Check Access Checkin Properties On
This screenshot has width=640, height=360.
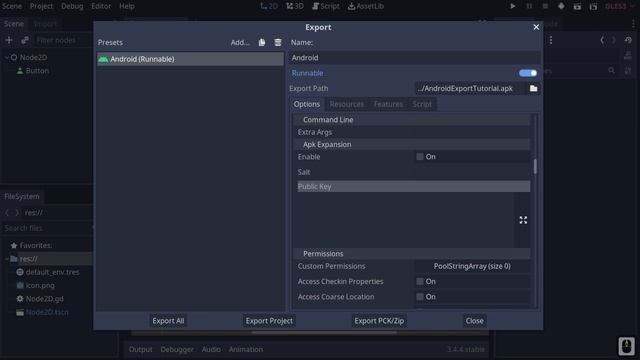[x=420, y=281]
